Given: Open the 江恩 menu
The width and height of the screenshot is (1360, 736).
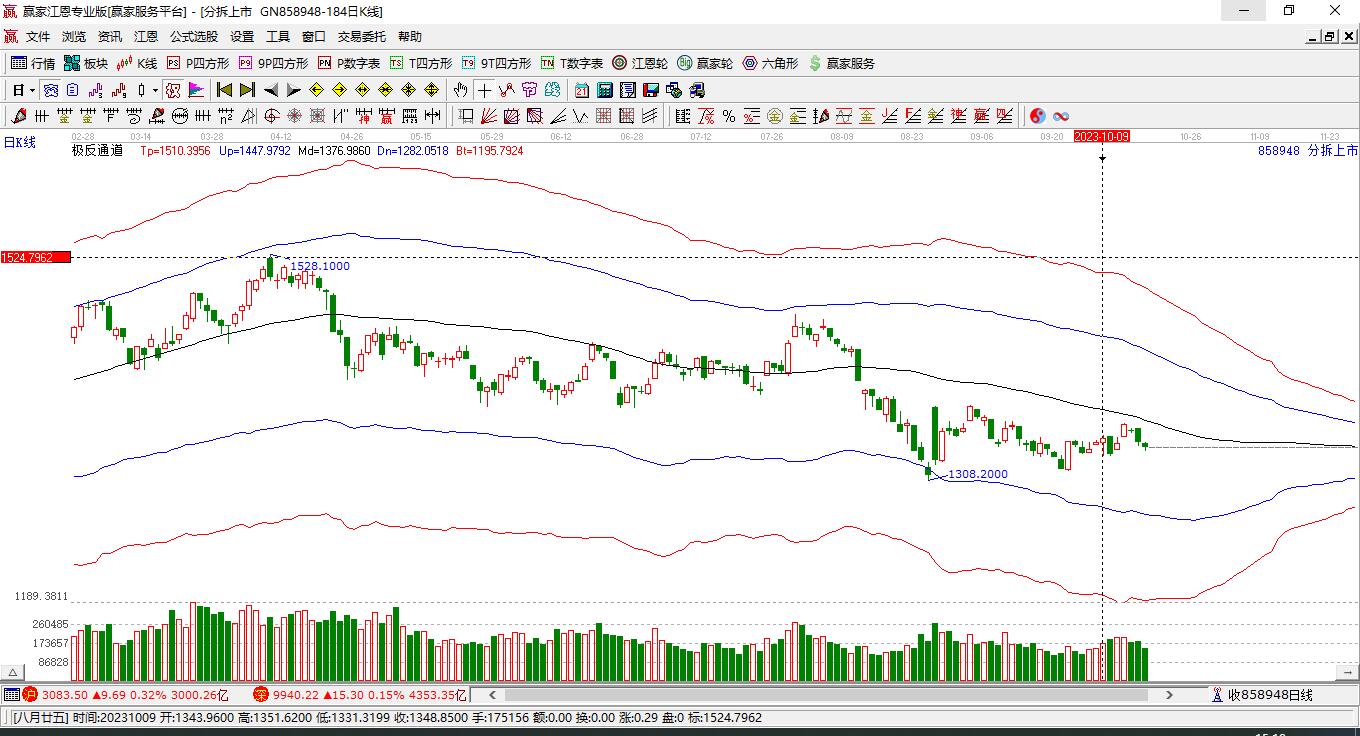Looking at the screenshot, I should coord(146,37).
